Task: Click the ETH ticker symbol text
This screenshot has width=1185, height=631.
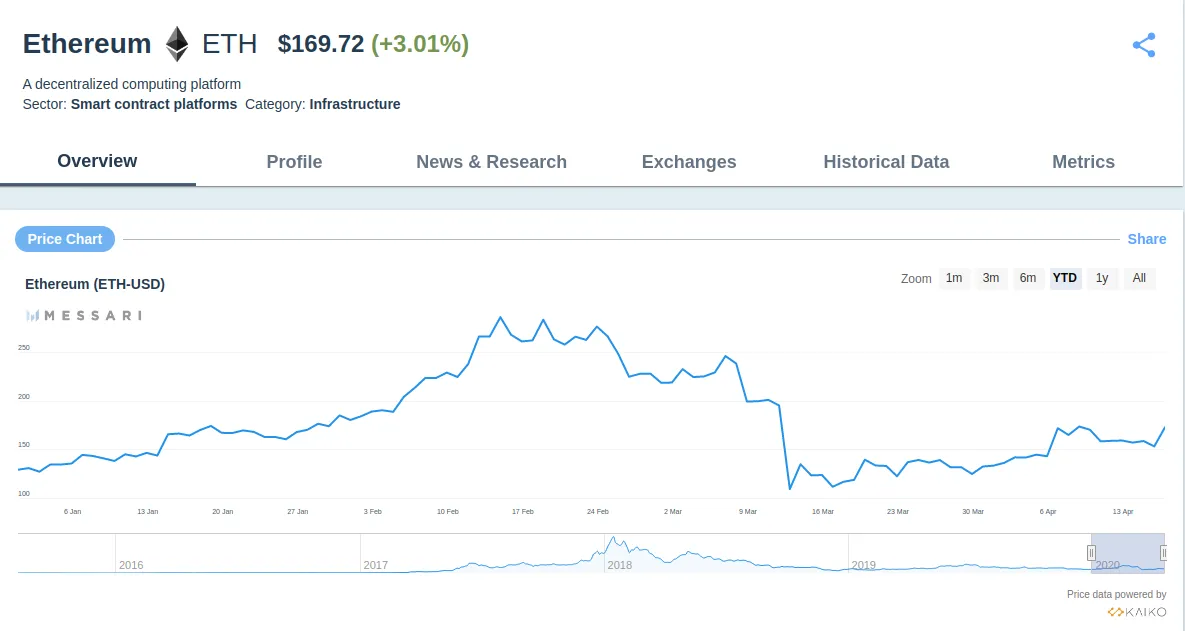Action: pyautogui.click(x=230, y=44)
